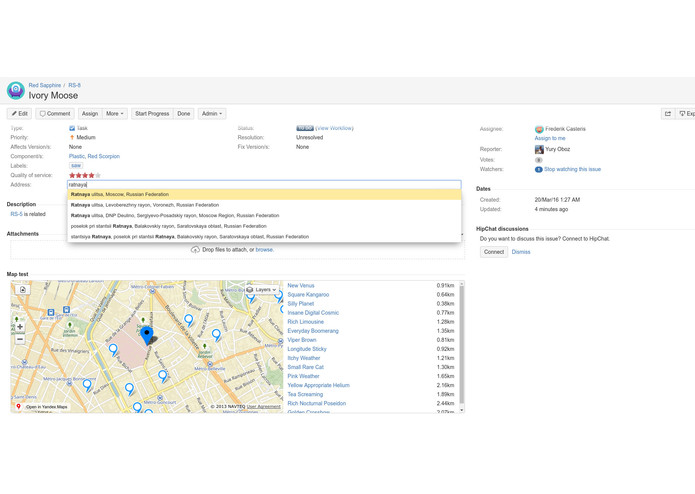Choose suggestion Ratnaya ulitsa, DNP Deulino
Screen dimensions: 695x494
coord(264,216)
